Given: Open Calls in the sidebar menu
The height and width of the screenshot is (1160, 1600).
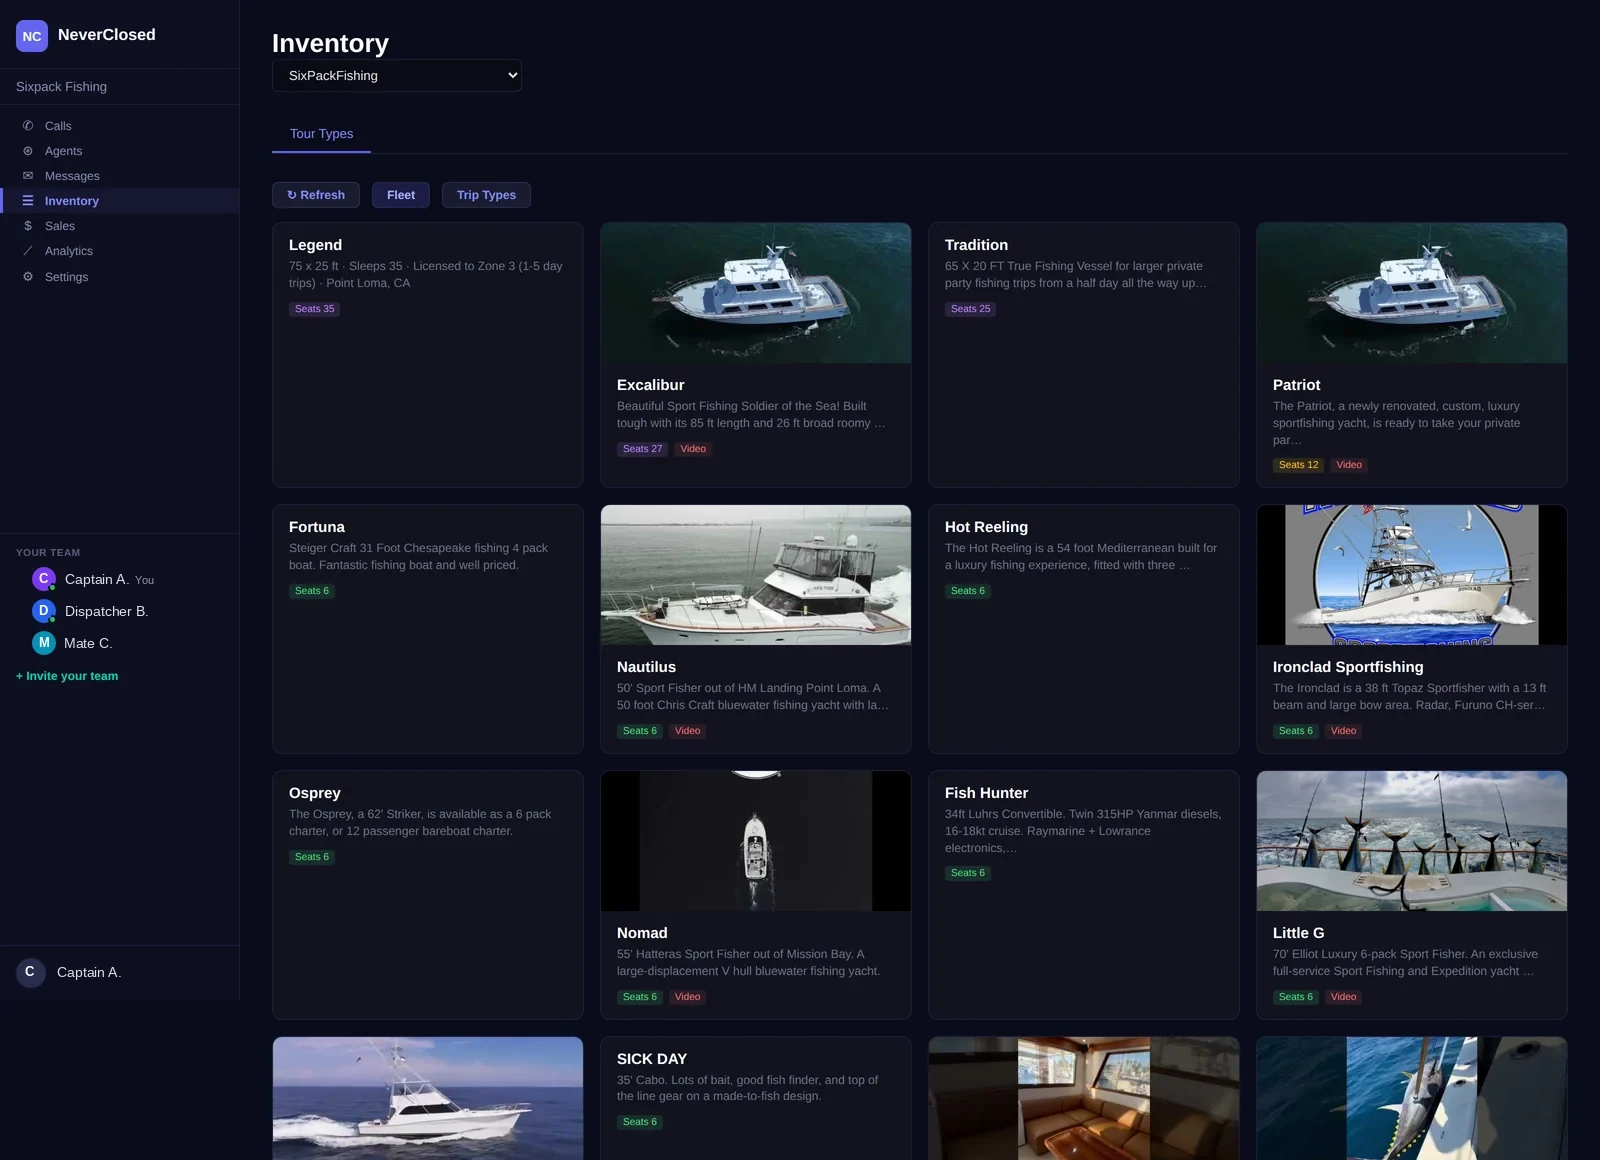Looking at the screenshot, I should 120,126.
